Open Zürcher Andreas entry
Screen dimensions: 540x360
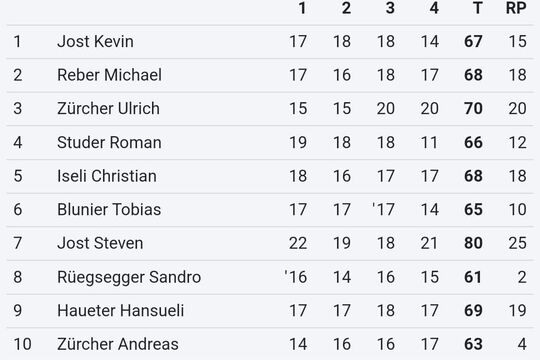click(270, 344)
